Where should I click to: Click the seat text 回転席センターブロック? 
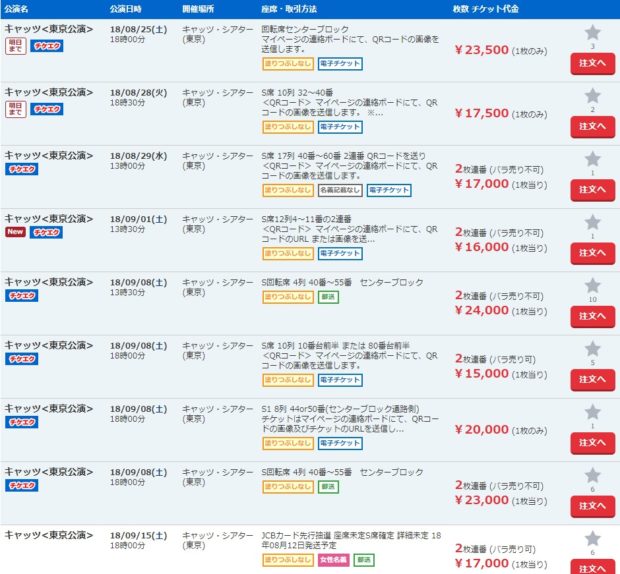point(305,29)
